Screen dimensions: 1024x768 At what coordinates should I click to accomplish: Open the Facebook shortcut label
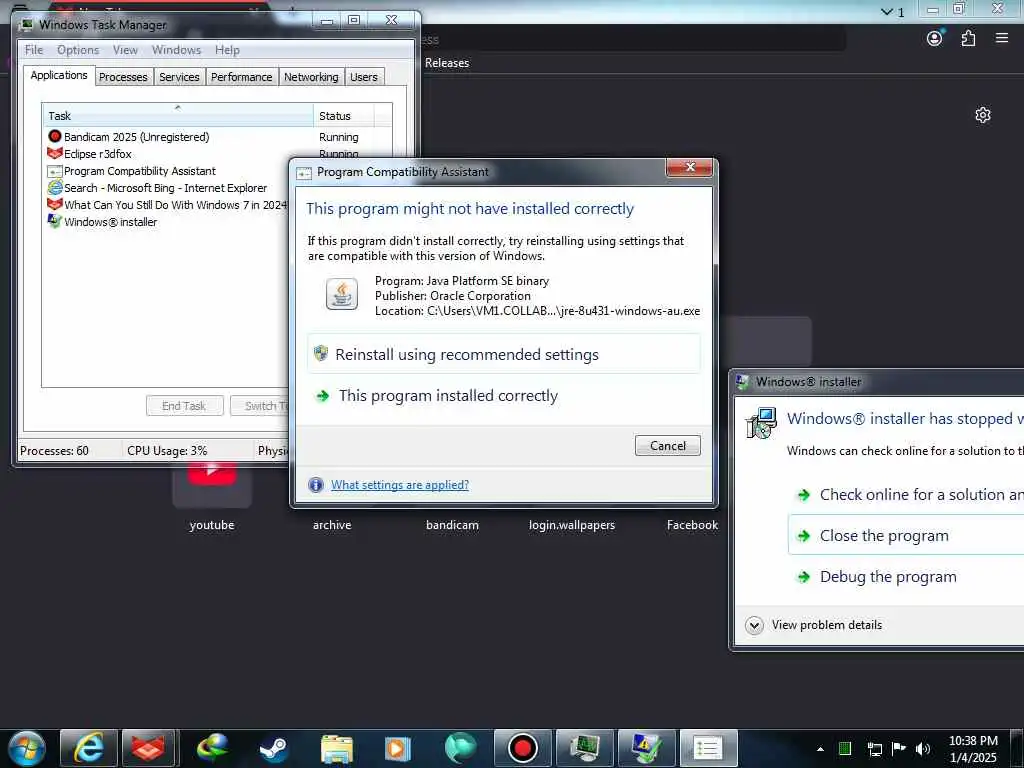pos(692,525)
